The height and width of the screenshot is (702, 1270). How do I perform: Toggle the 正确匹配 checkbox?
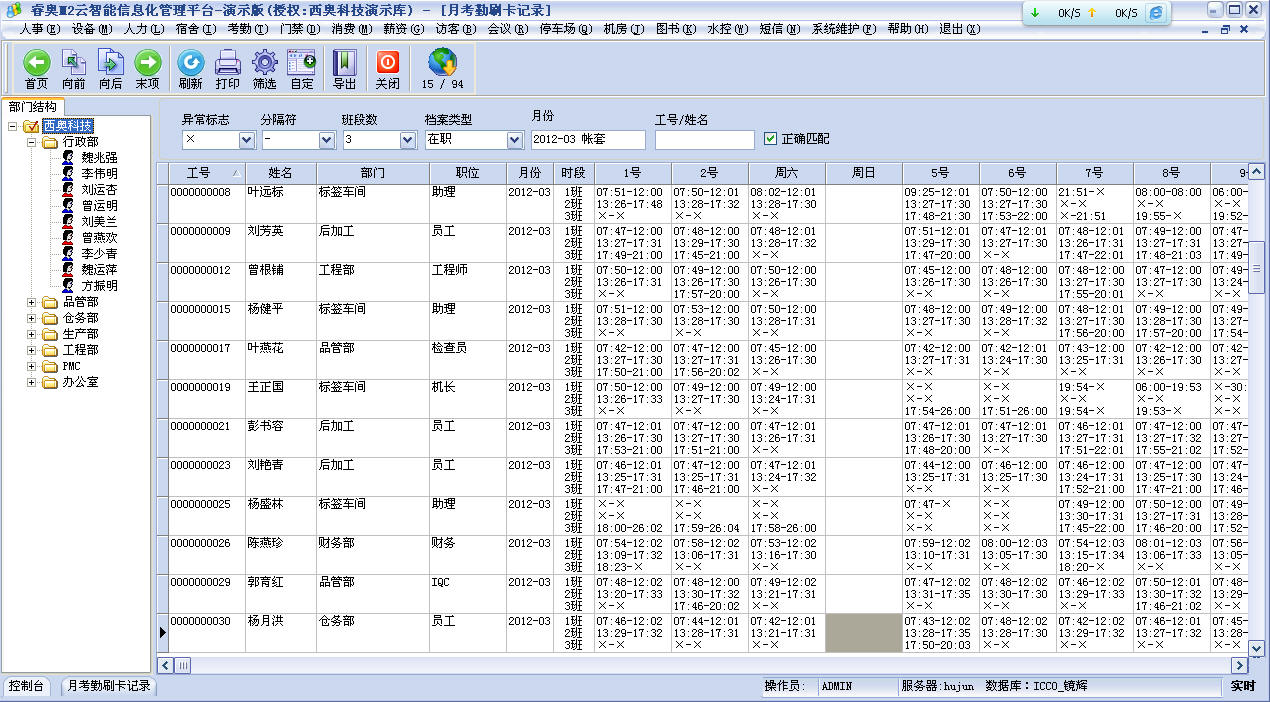[770, 139]
